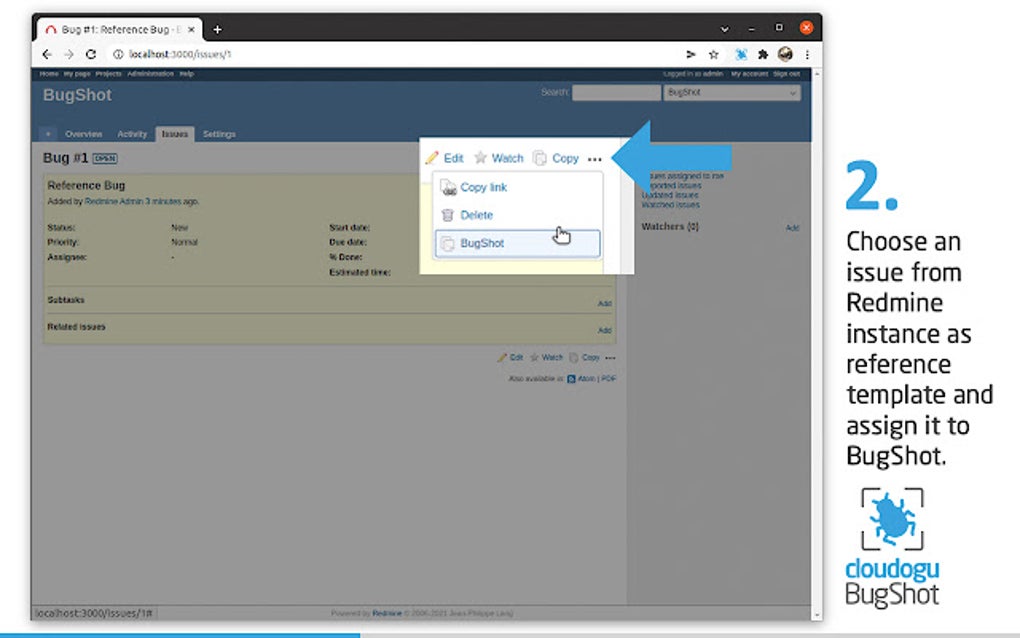Sign out of Redmine
1020x638 pixels.
[787, 73]
